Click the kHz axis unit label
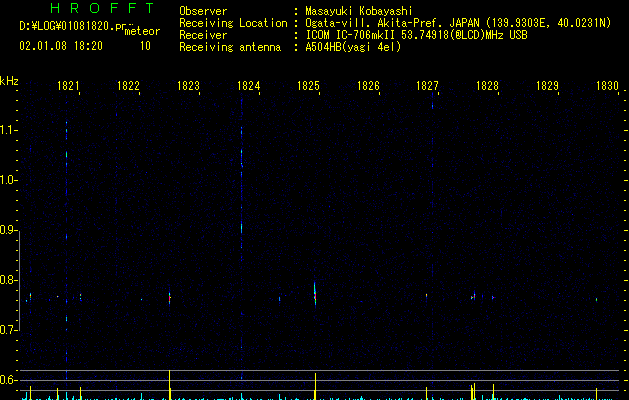Screen dimensions: 629x400 coord(9,81)
